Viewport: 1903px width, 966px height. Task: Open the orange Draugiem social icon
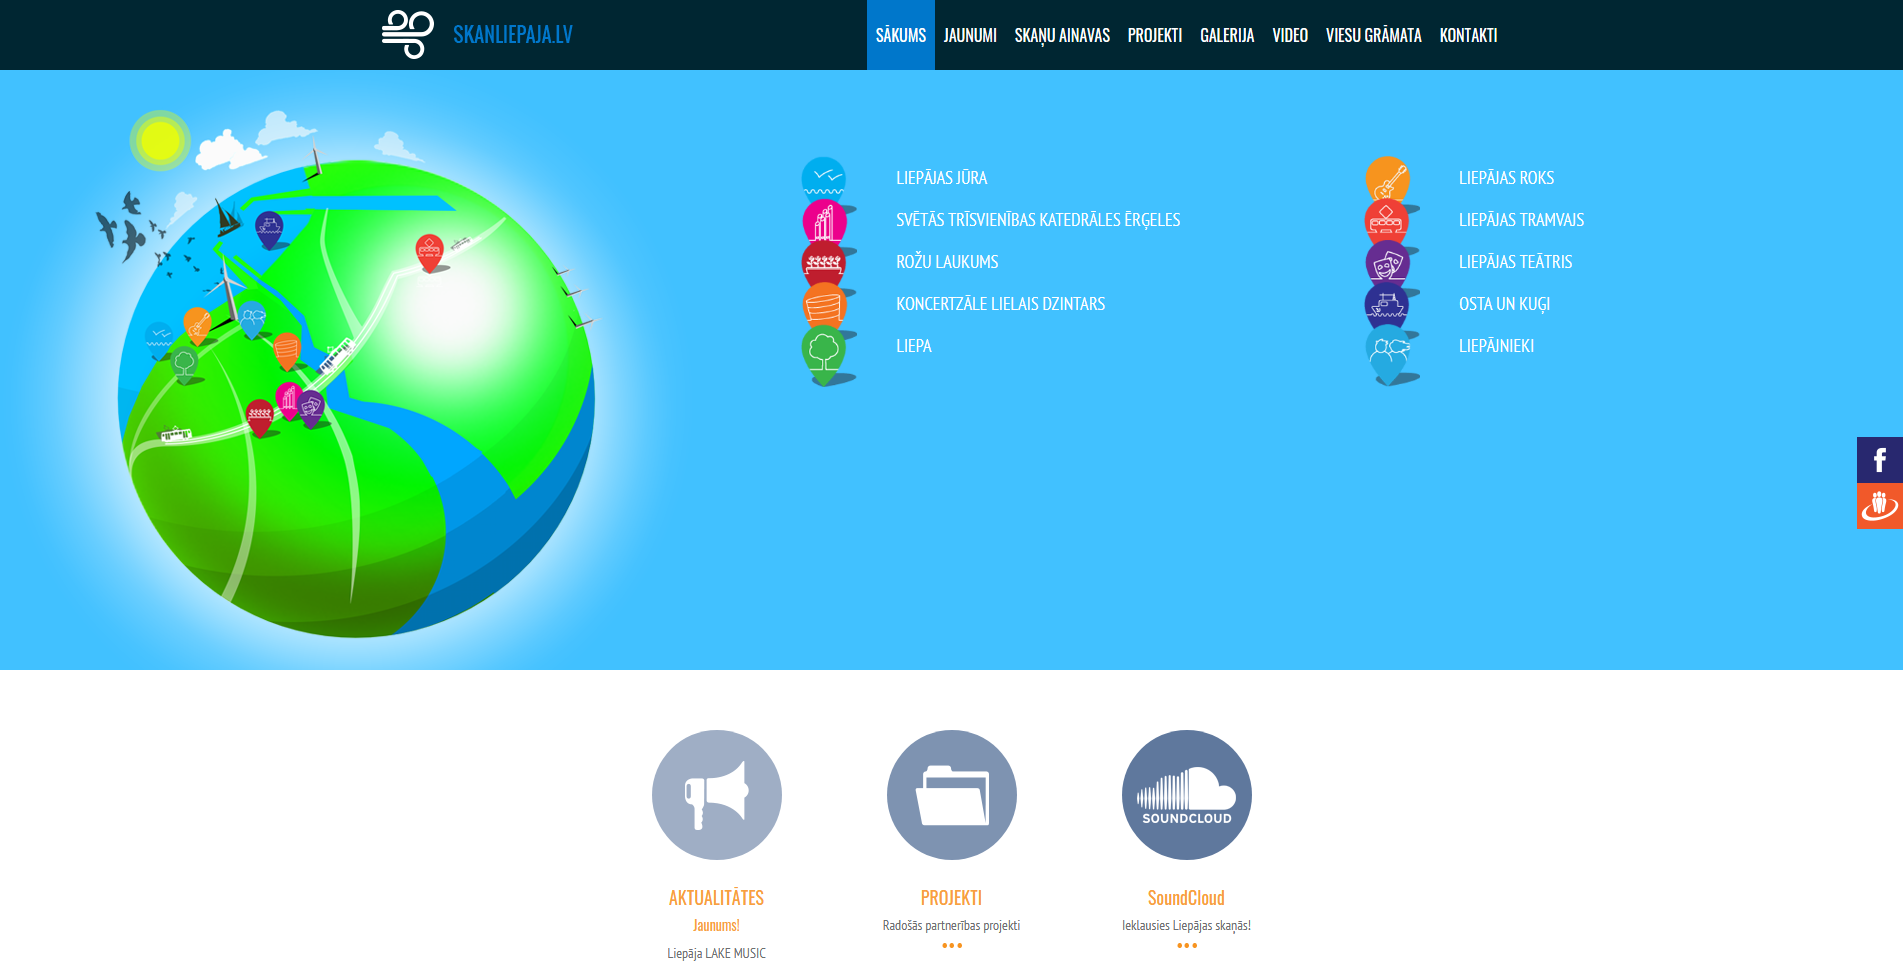click(x=1879, y=506)
